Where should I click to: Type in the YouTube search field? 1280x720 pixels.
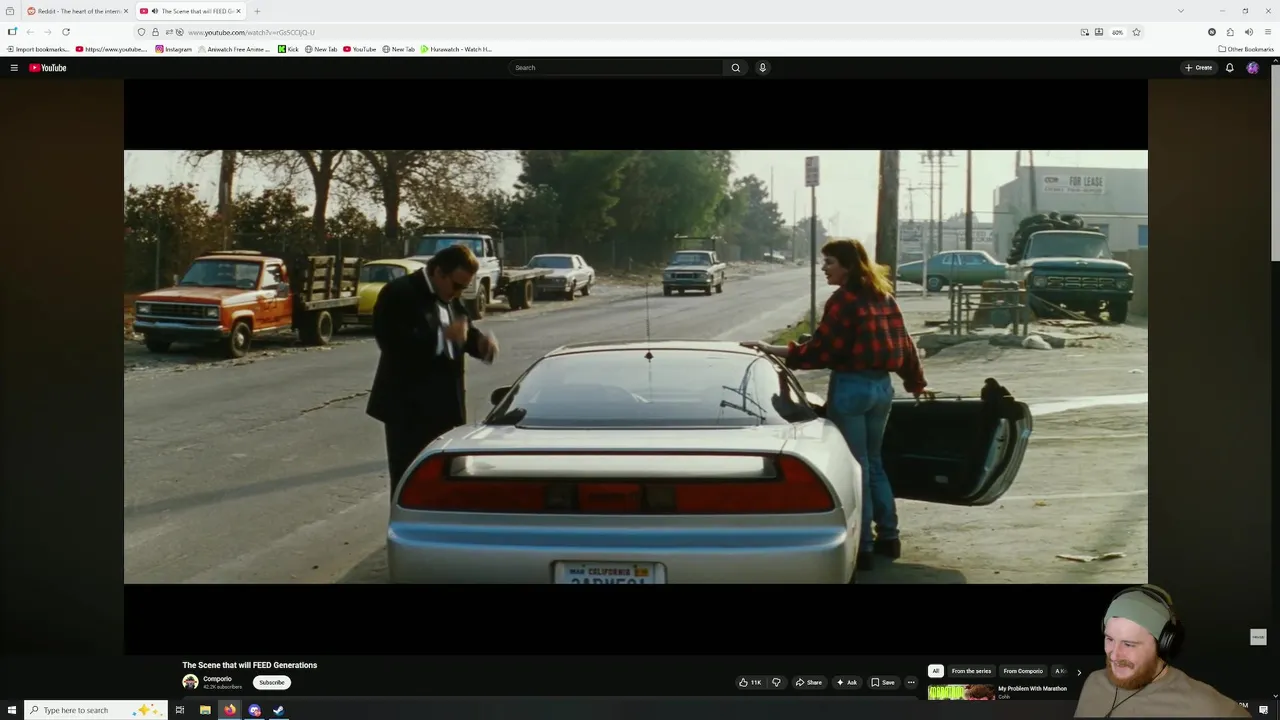(x=616, y=68)
